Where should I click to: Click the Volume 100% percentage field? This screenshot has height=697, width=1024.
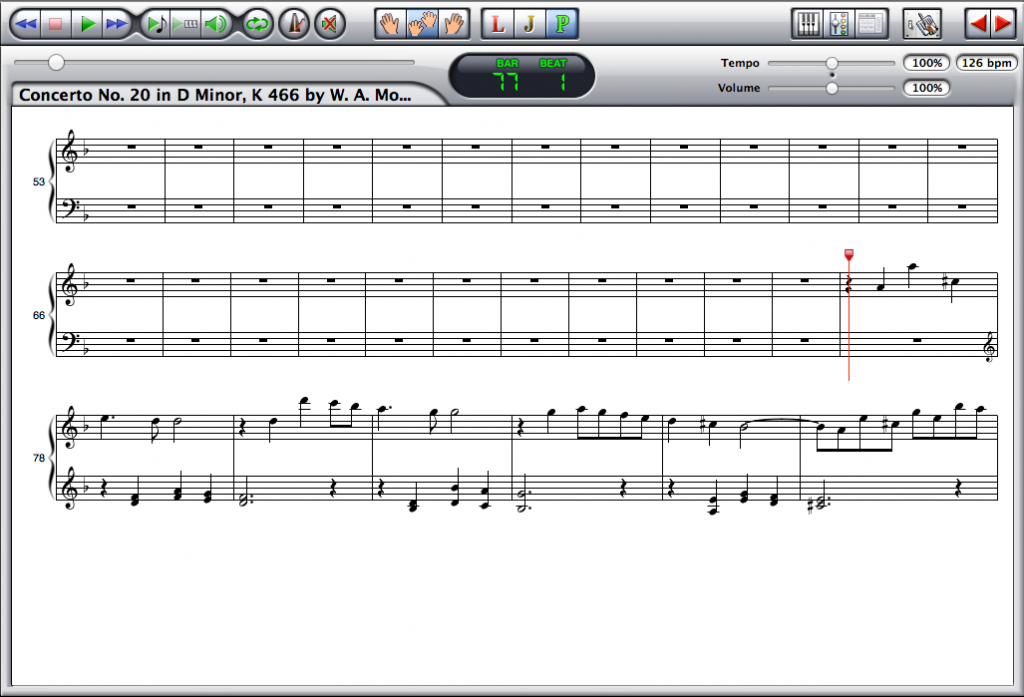click(x=926, y=88)
